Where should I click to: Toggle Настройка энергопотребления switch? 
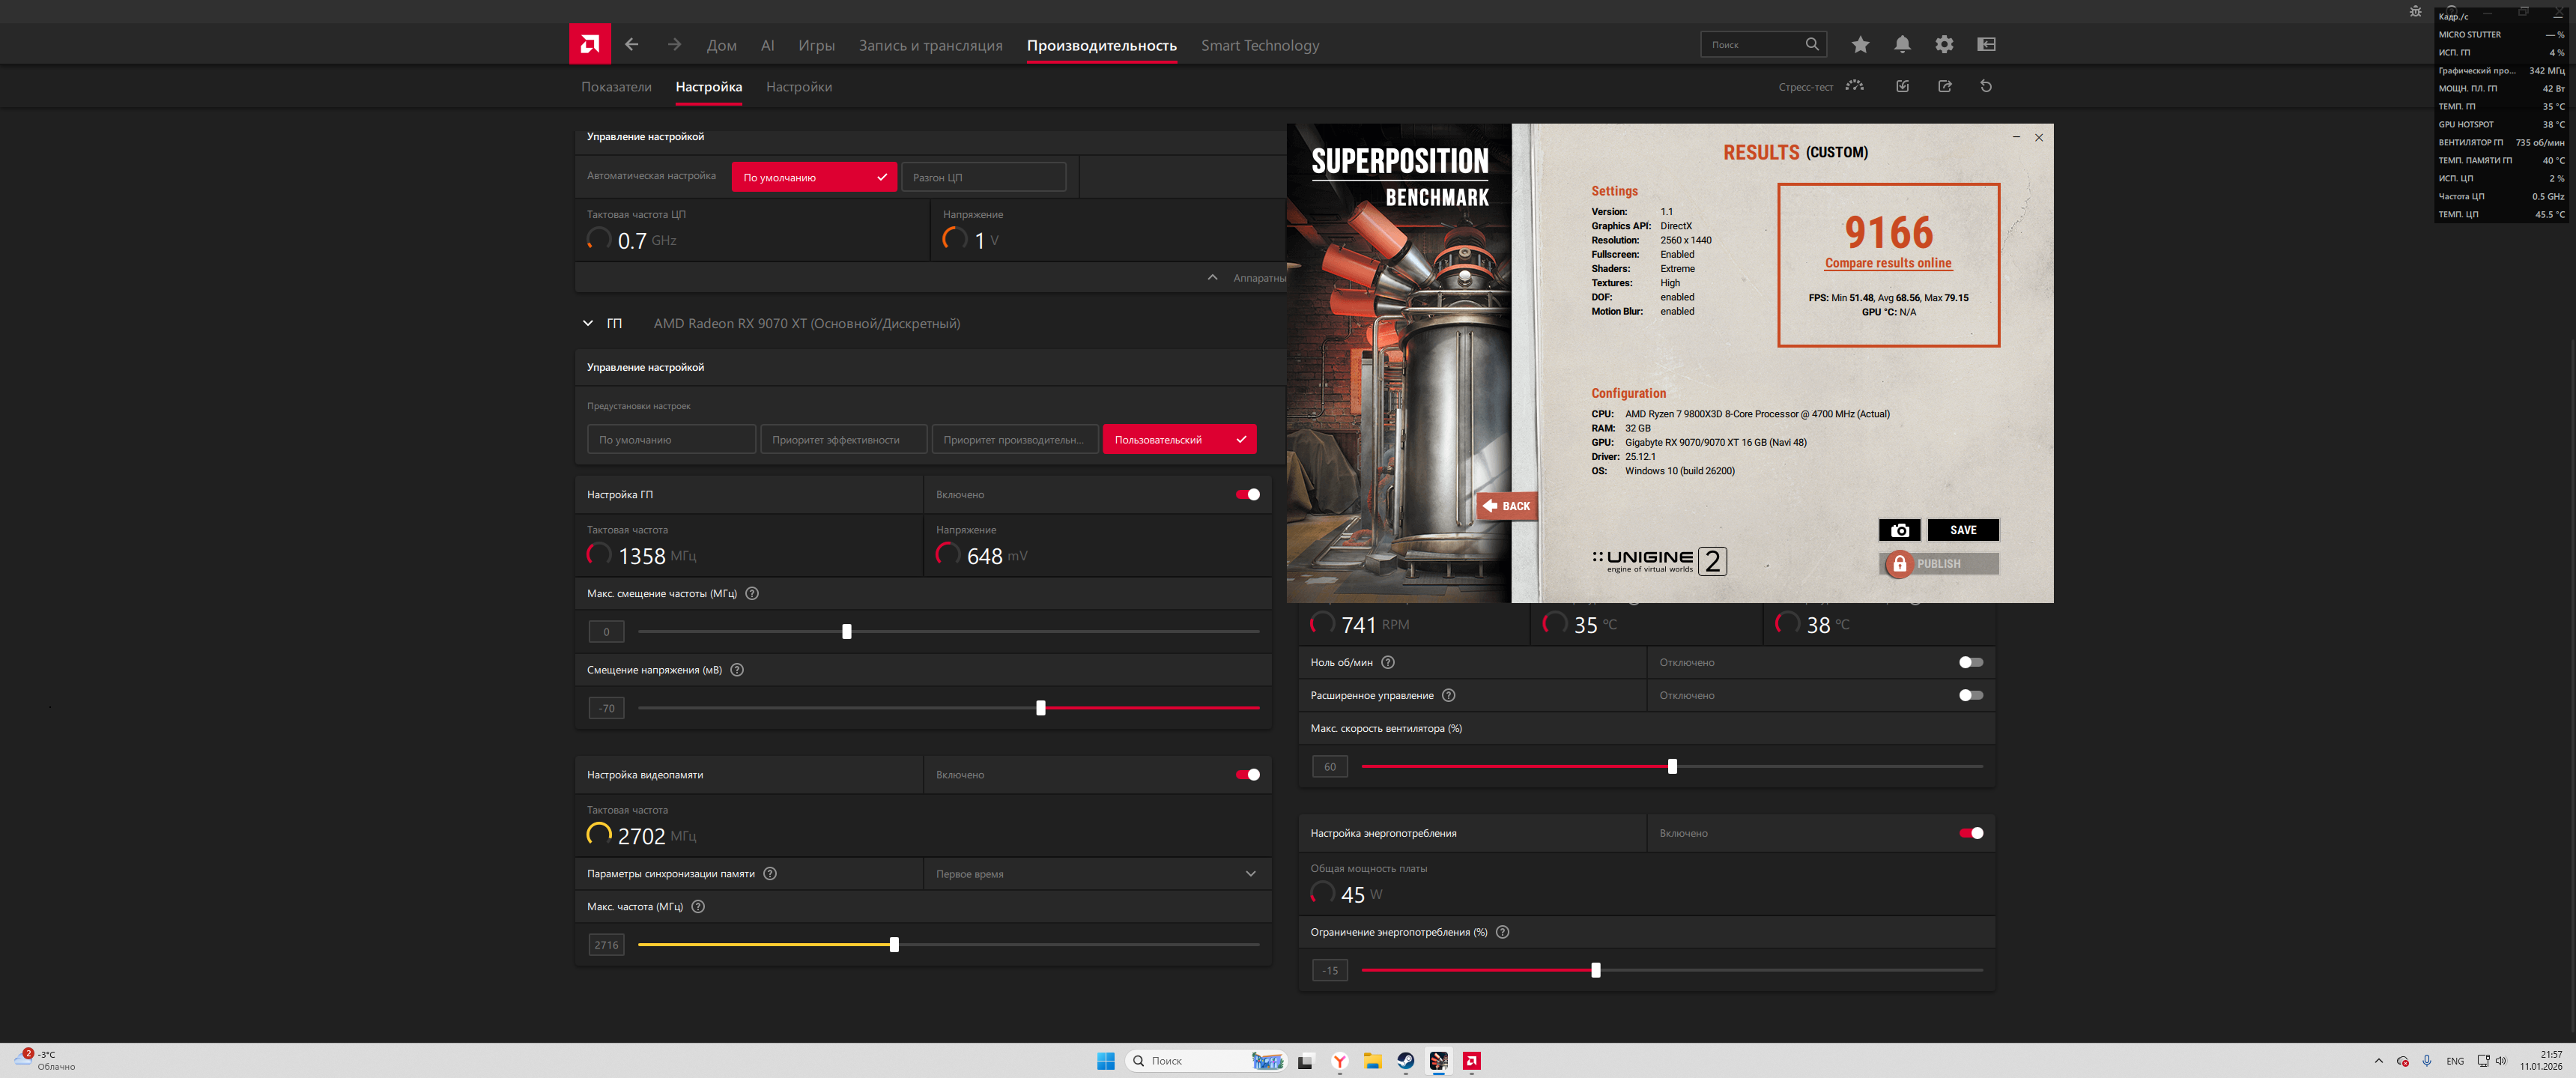(1970, 833)
